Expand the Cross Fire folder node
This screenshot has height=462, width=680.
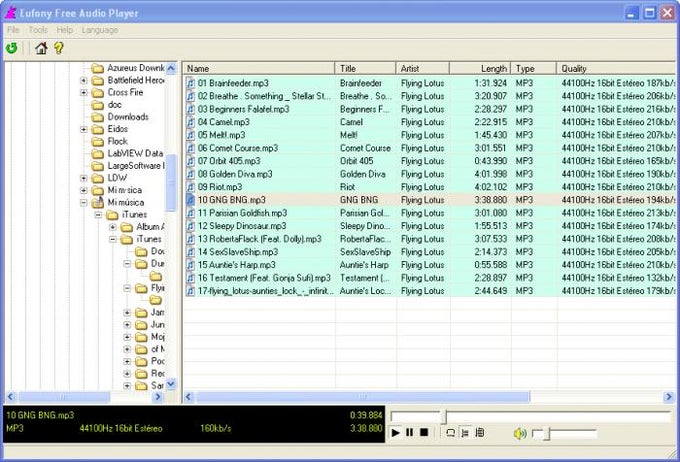pyautogui.click(x=84, y=93)
